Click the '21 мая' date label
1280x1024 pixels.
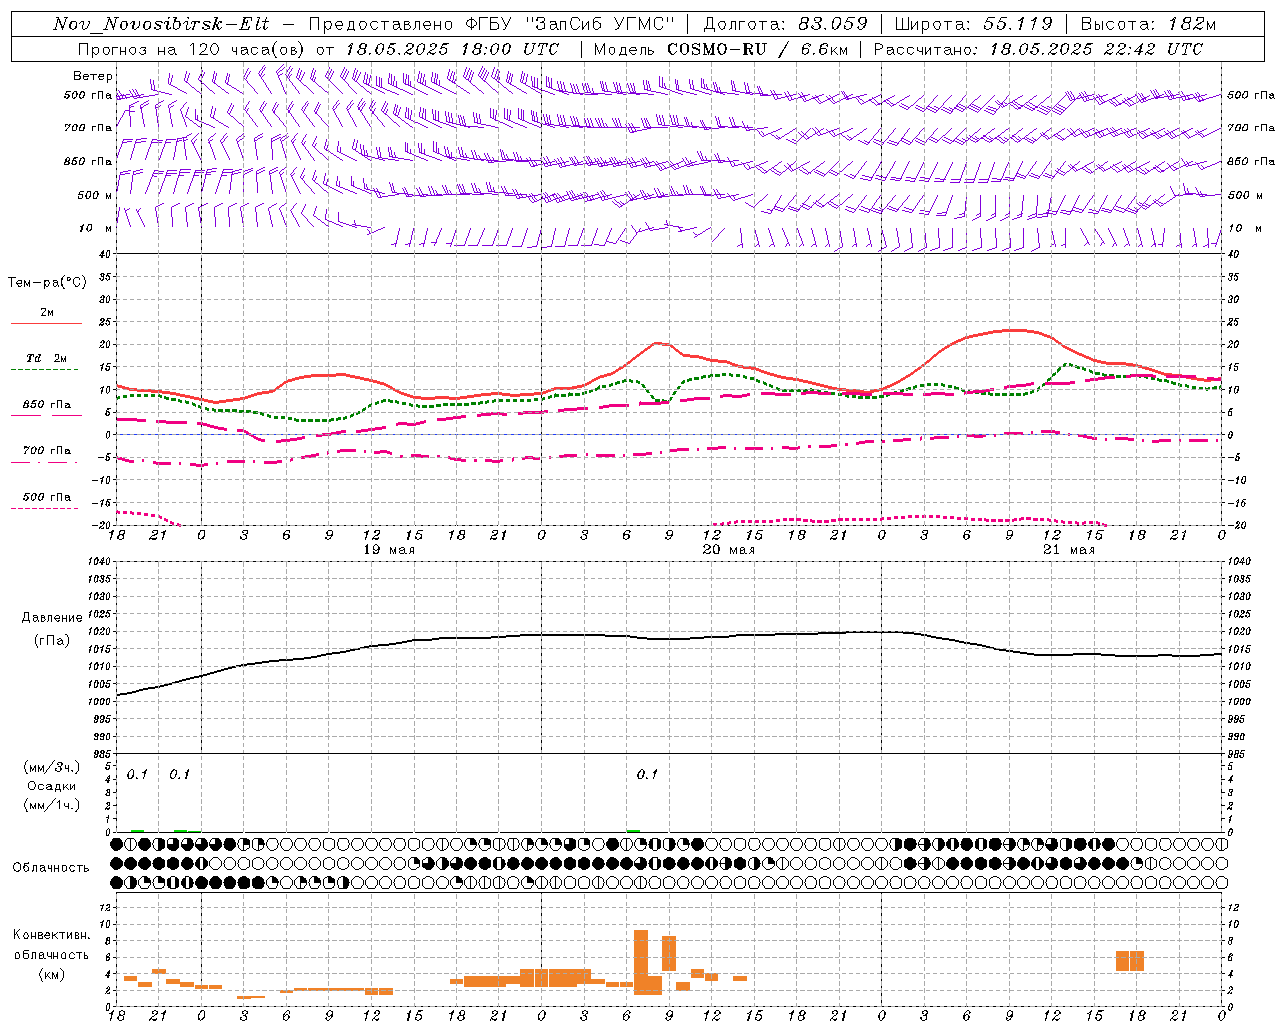coord(1068,550)
